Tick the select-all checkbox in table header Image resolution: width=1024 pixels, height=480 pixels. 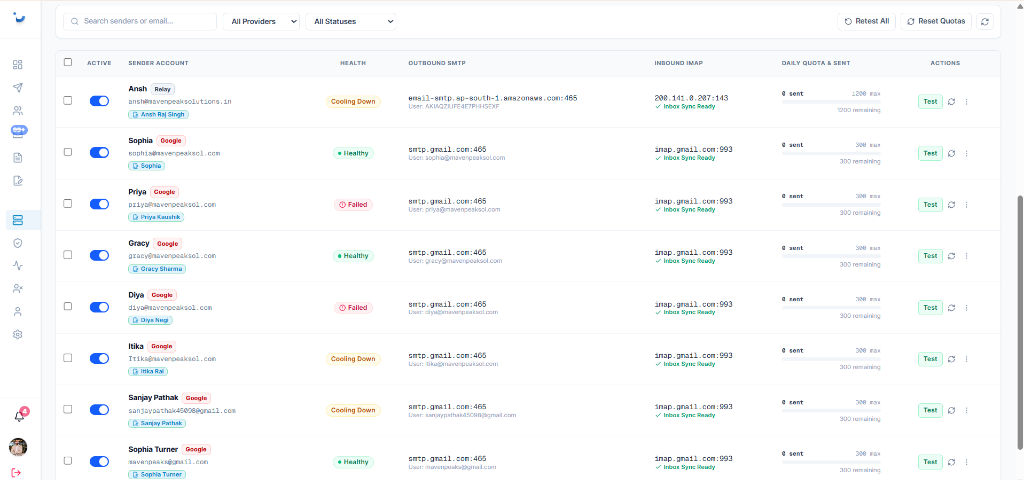(x=68, y=62)
